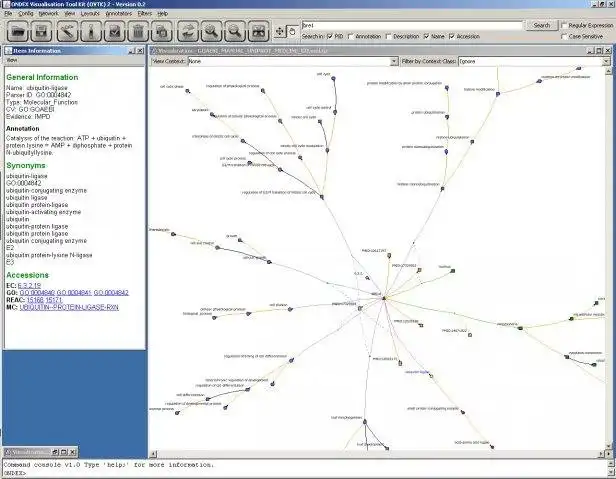Click the magic wand toolbar icon

coord(67,31)
